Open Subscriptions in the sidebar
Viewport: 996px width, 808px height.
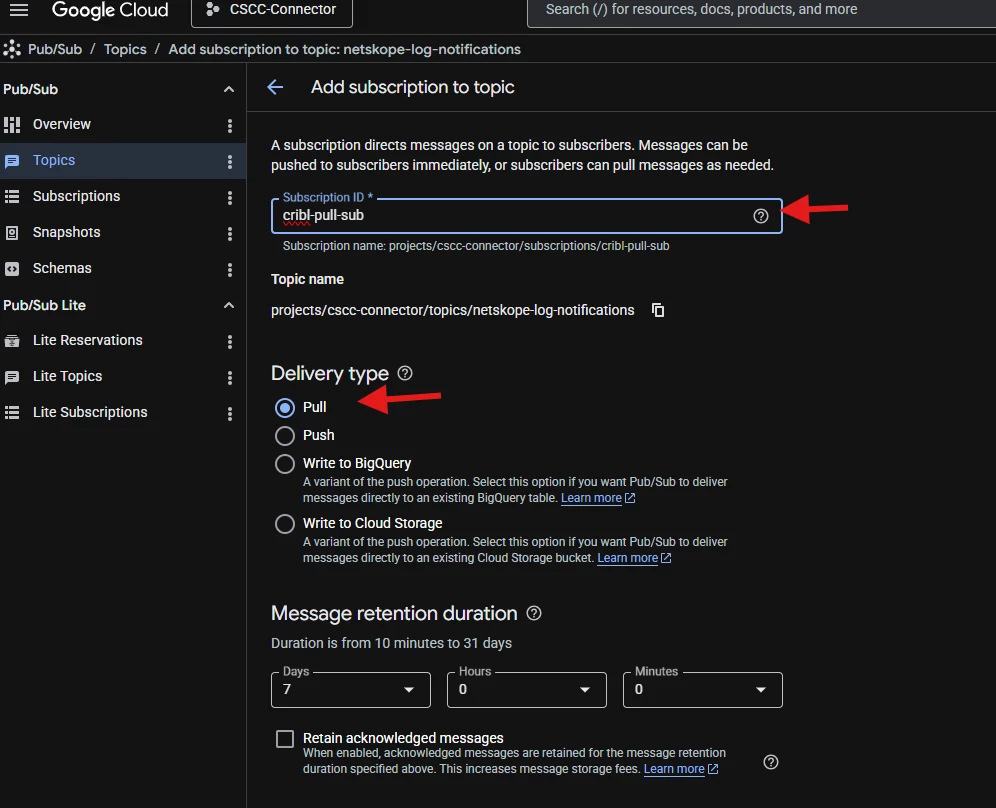76,196
